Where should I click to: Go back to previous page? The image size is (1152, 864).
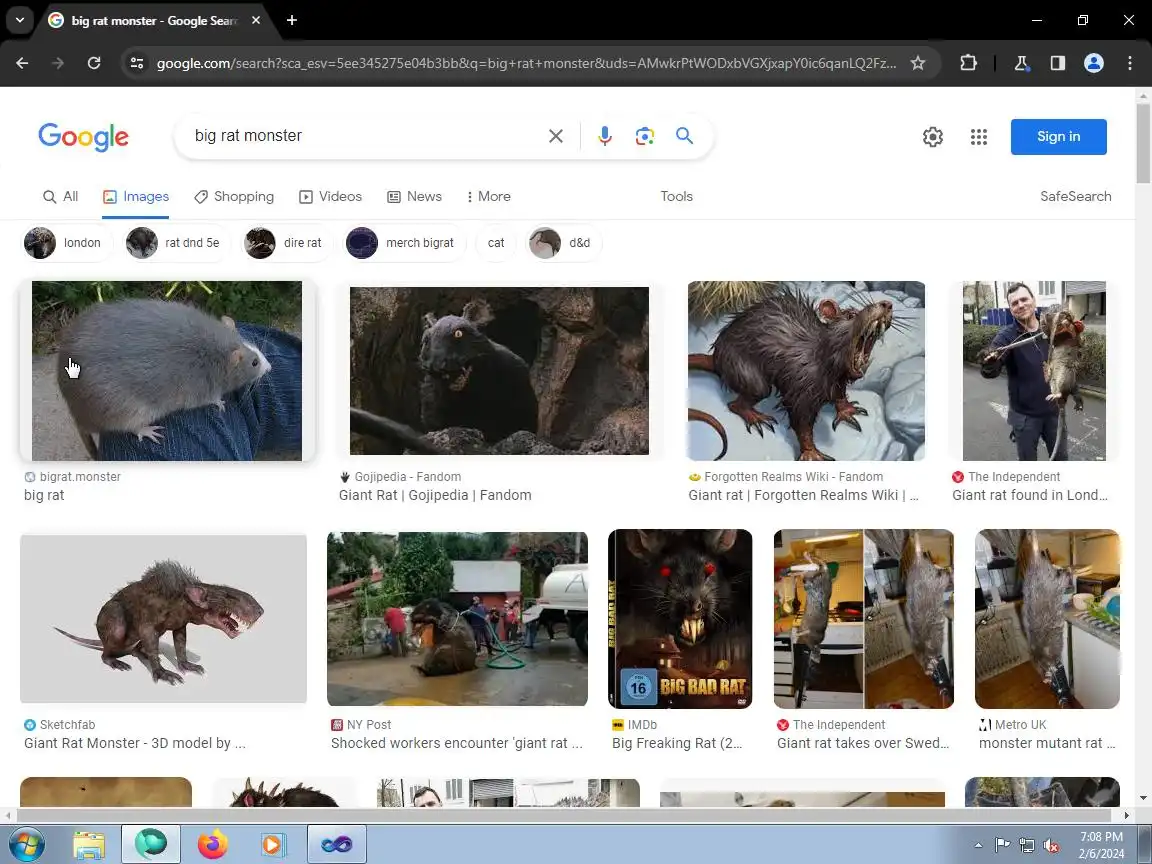tap(22, 63)
